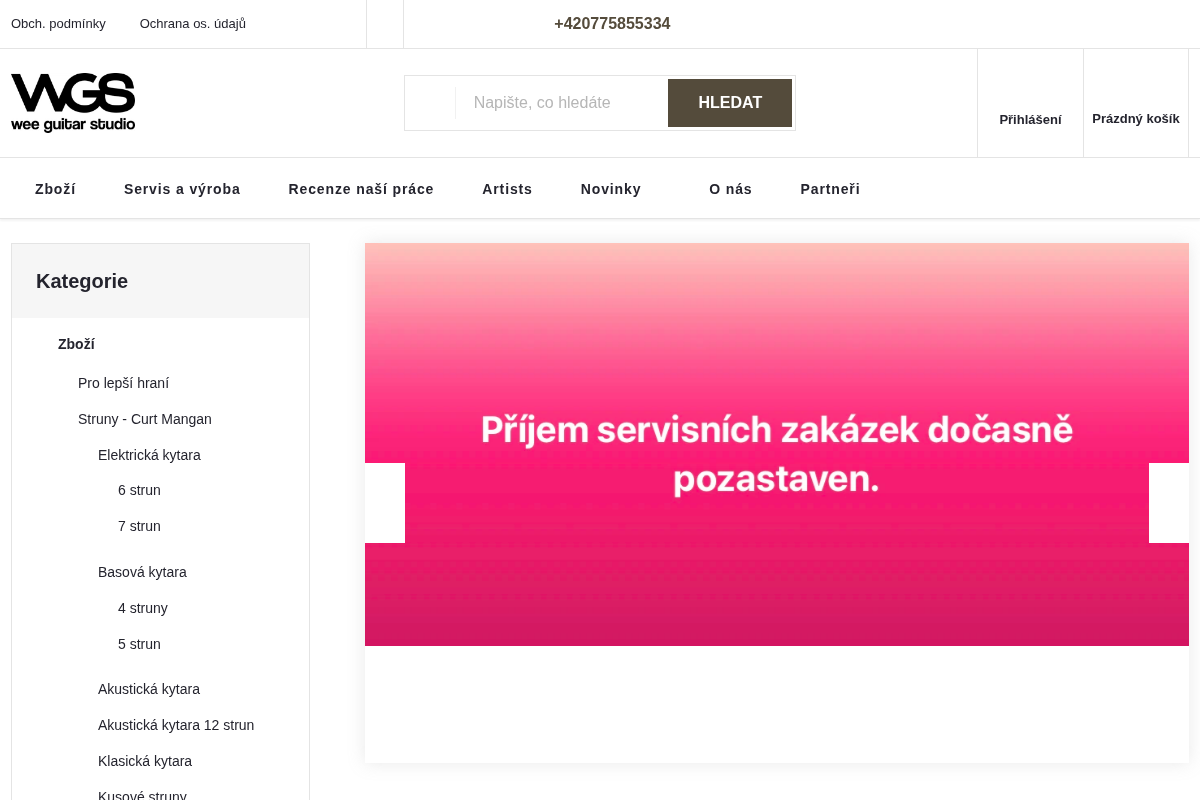Viewport: 1200px width, 800px height.
Task: Select Zboží in the Kategorie sidebar
Action: tap(76, 344)
